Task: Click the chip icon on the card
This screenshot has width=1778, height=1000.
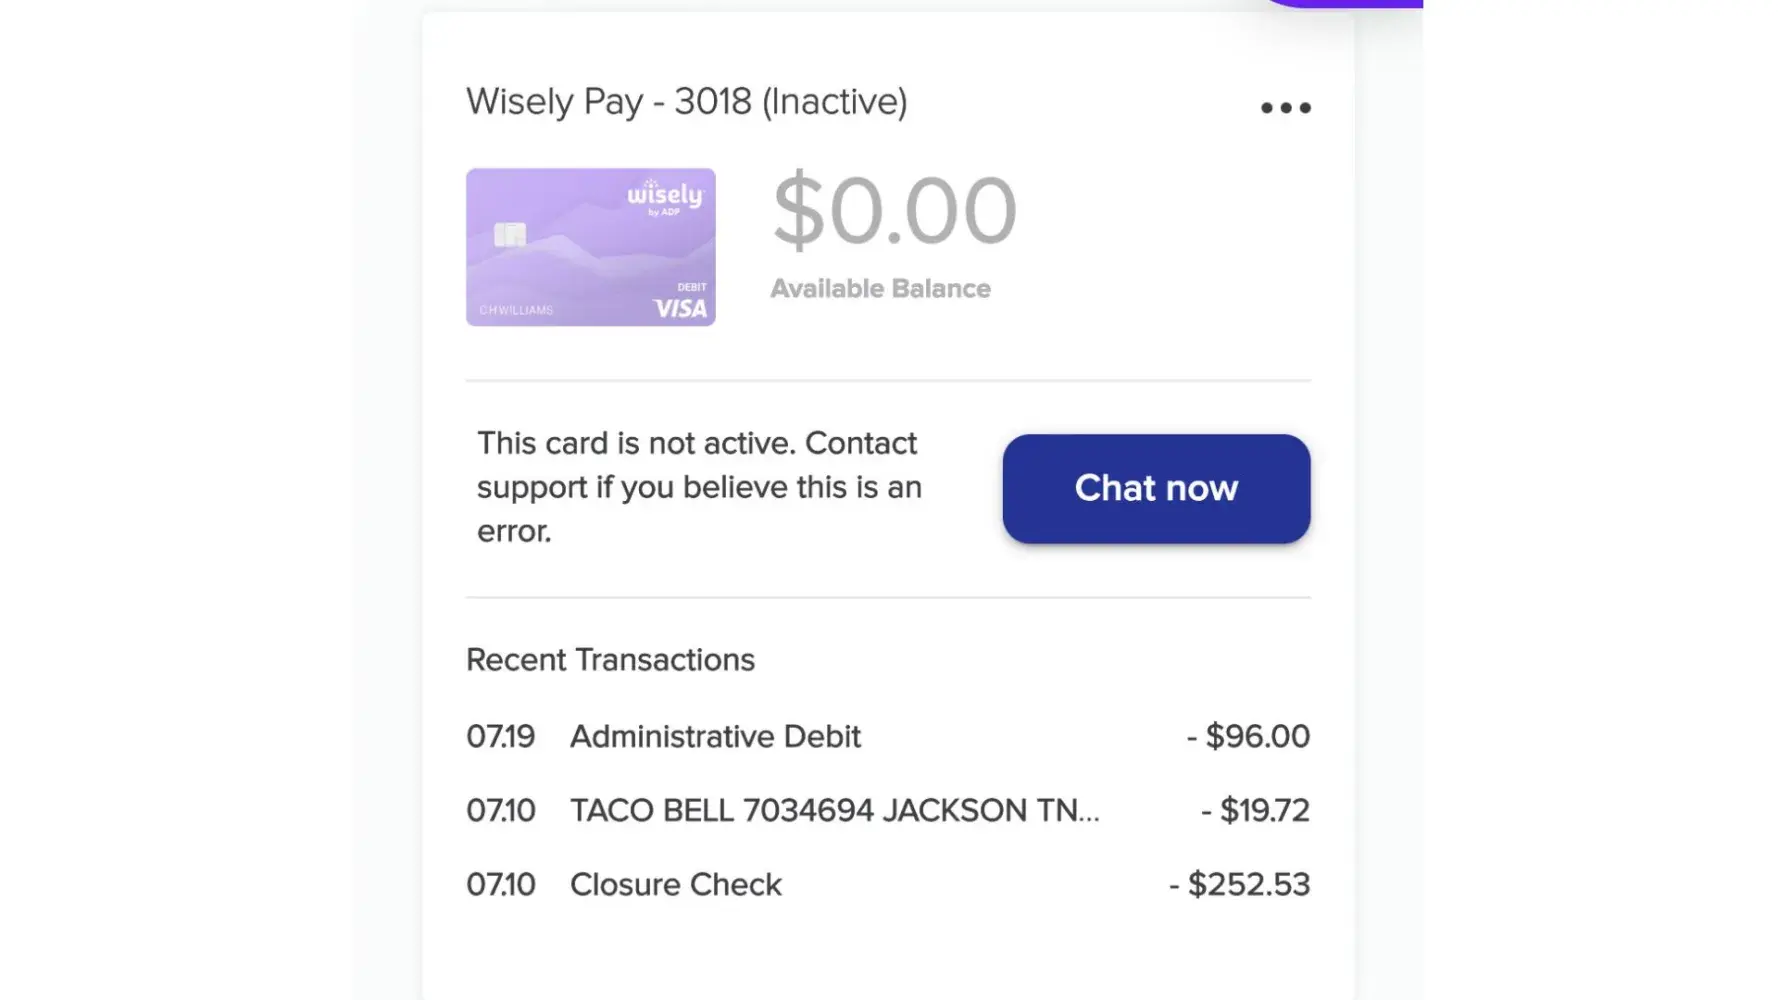Action: click(510, 235)
